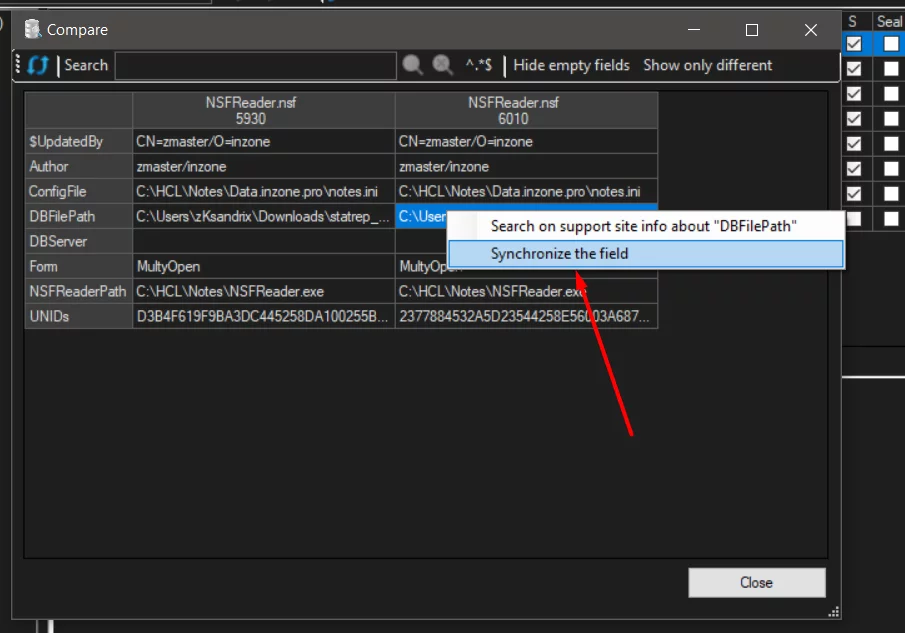This screenshot has height=633, width=905.
Task: Toggle Show only different
Action: (708, 65)
